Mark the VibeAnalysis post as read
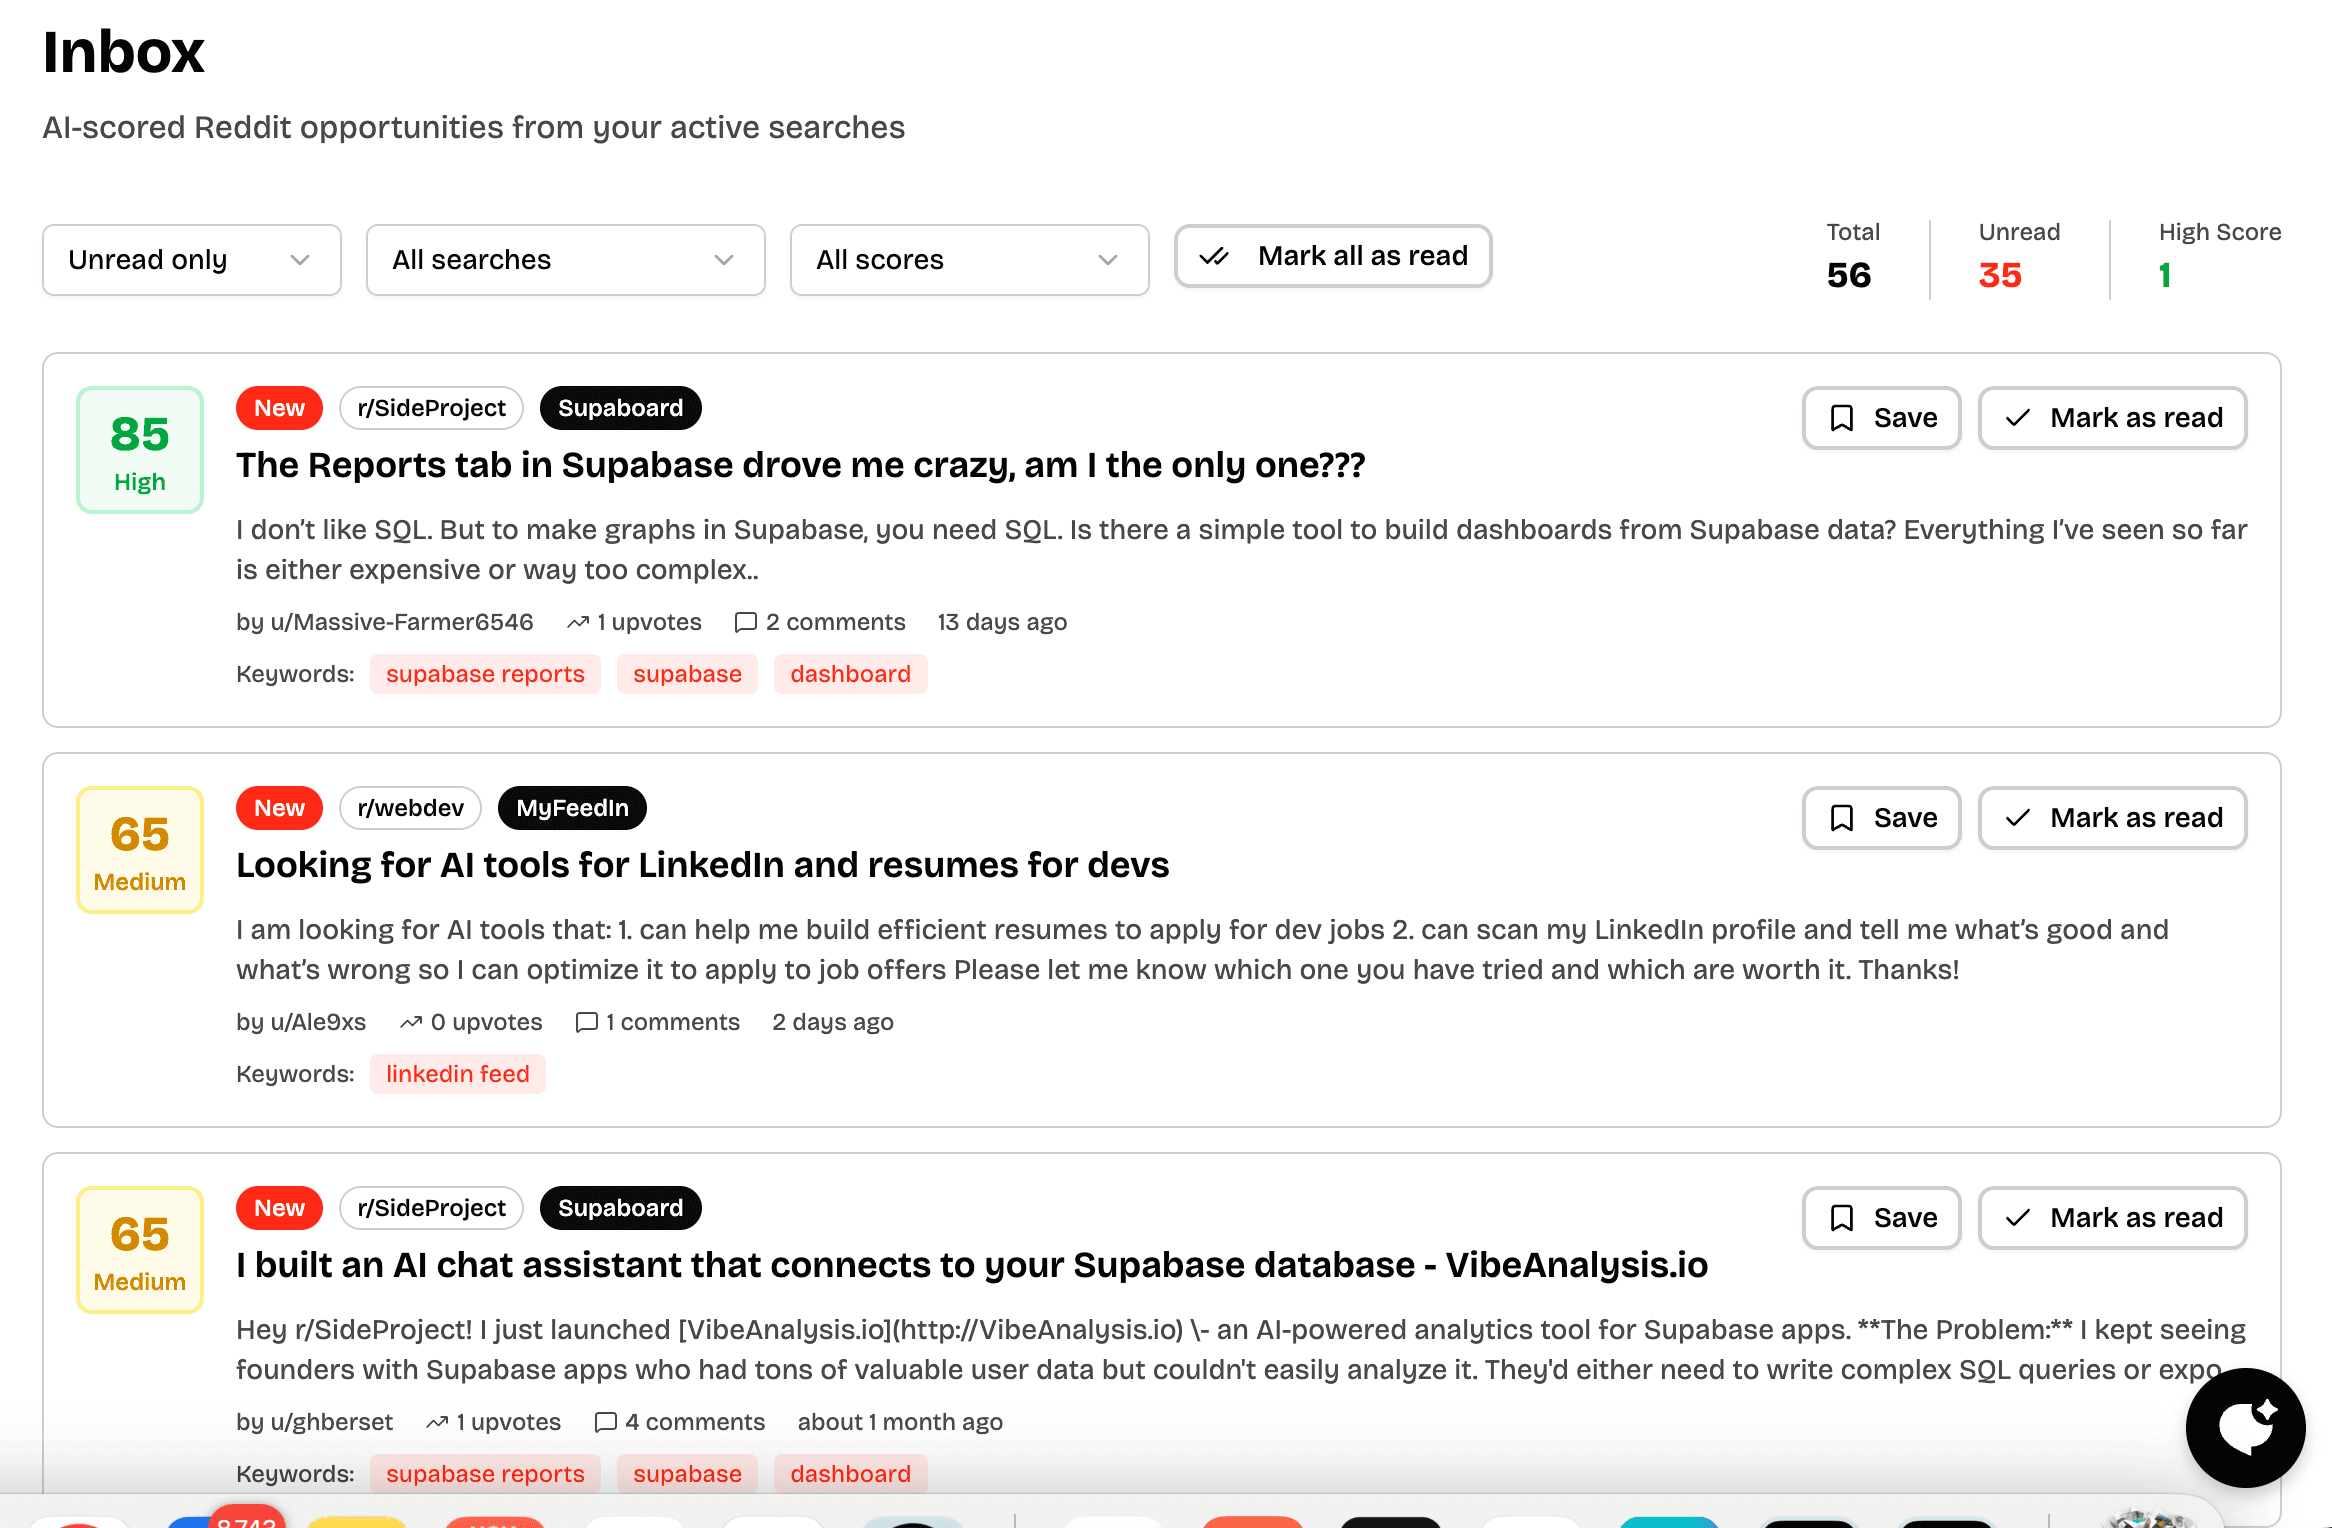2332x1528 pixels. coord(2112,1218)
